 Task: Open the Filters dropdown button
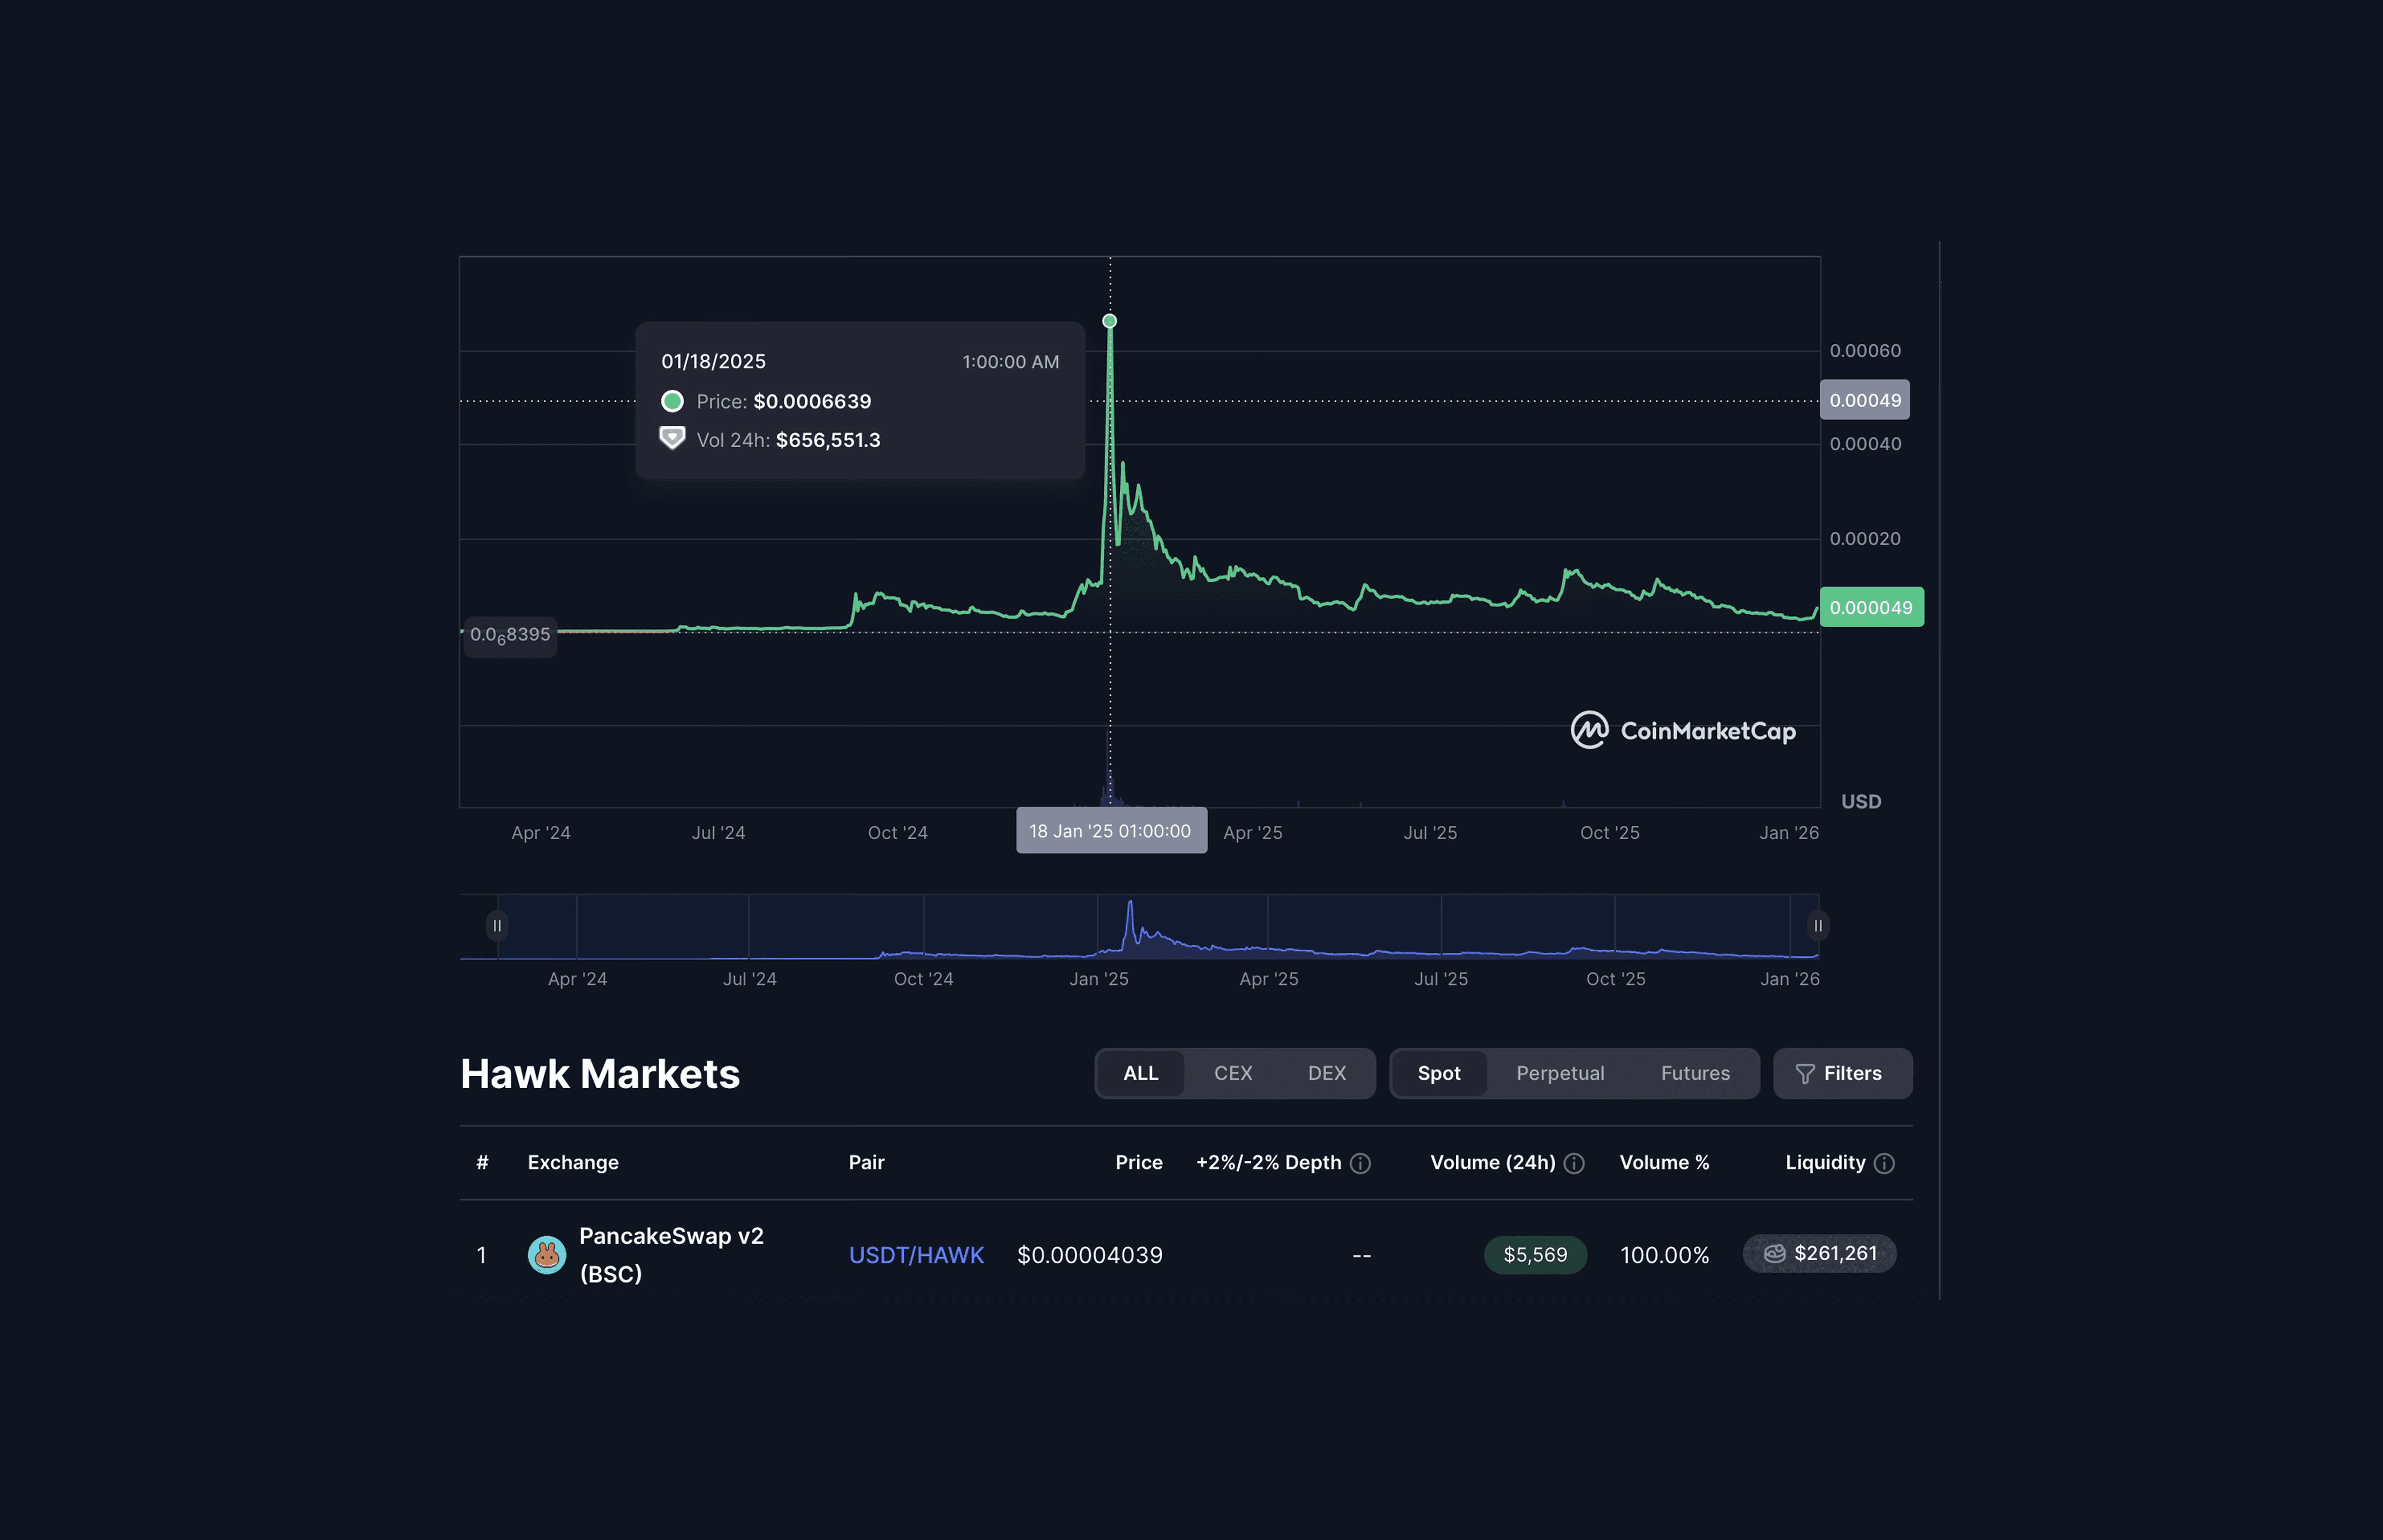tap(1842, 1073)
